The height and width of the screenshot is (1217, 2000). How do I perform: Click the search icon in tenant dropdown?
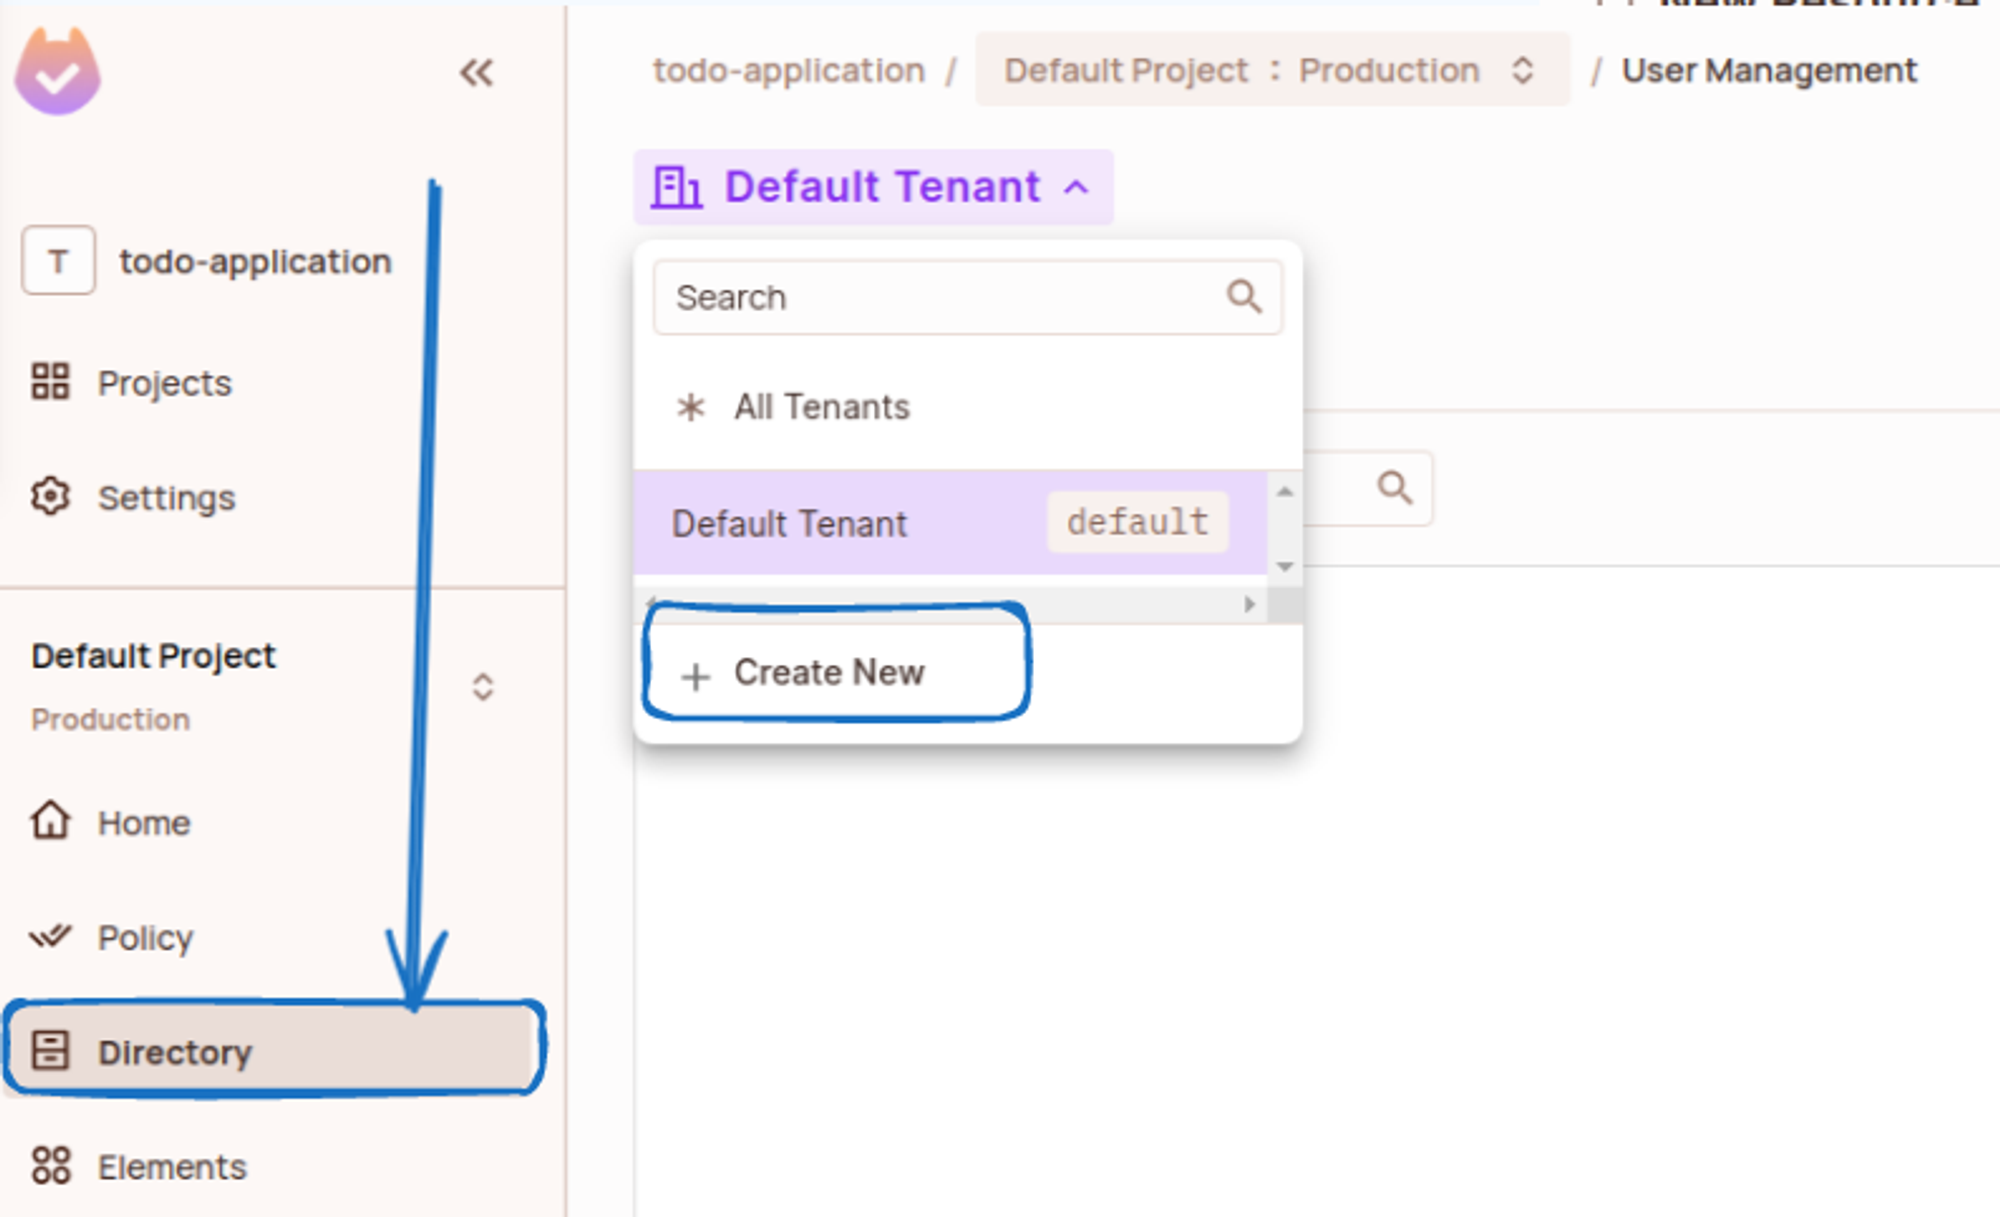[1241, 296]
